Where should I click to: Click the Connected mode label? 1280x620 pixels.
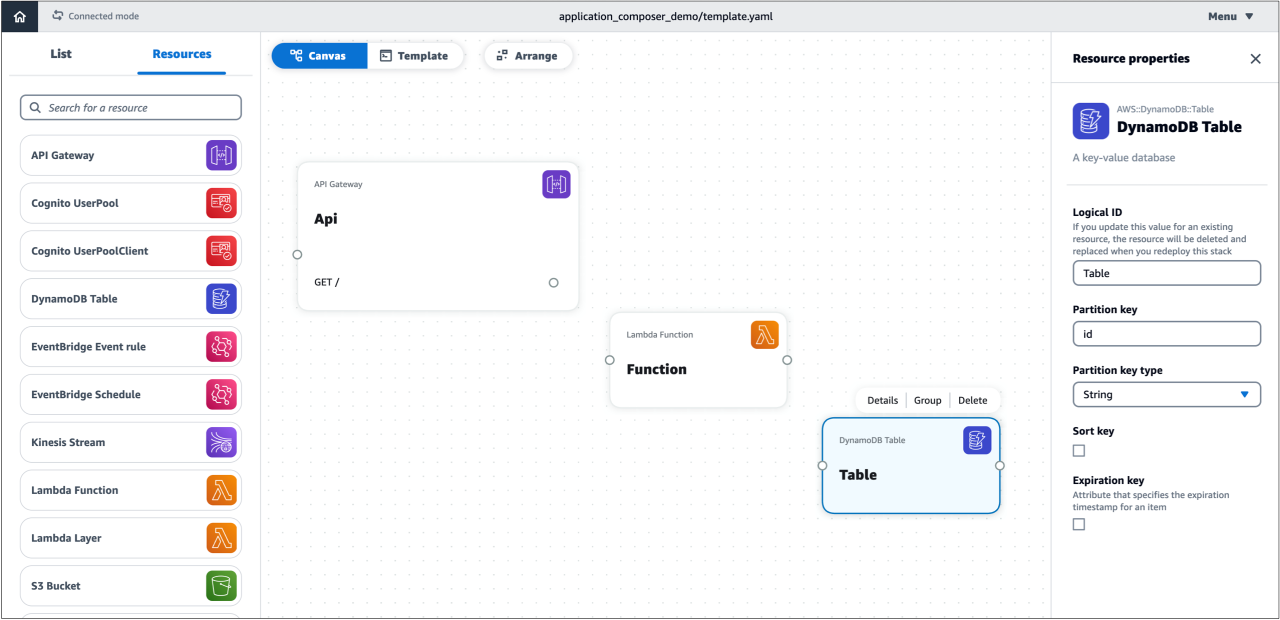point(104,16)
